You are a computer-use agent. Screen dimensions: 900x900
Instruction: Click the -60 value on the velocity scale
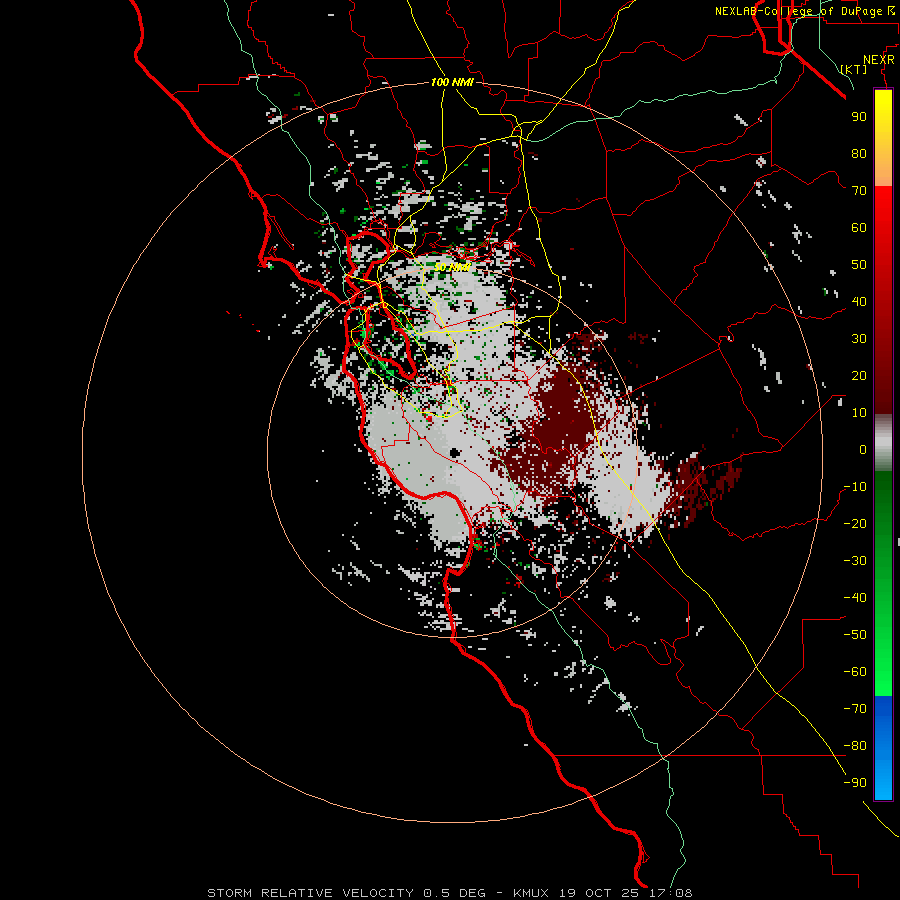pos(855,672)
